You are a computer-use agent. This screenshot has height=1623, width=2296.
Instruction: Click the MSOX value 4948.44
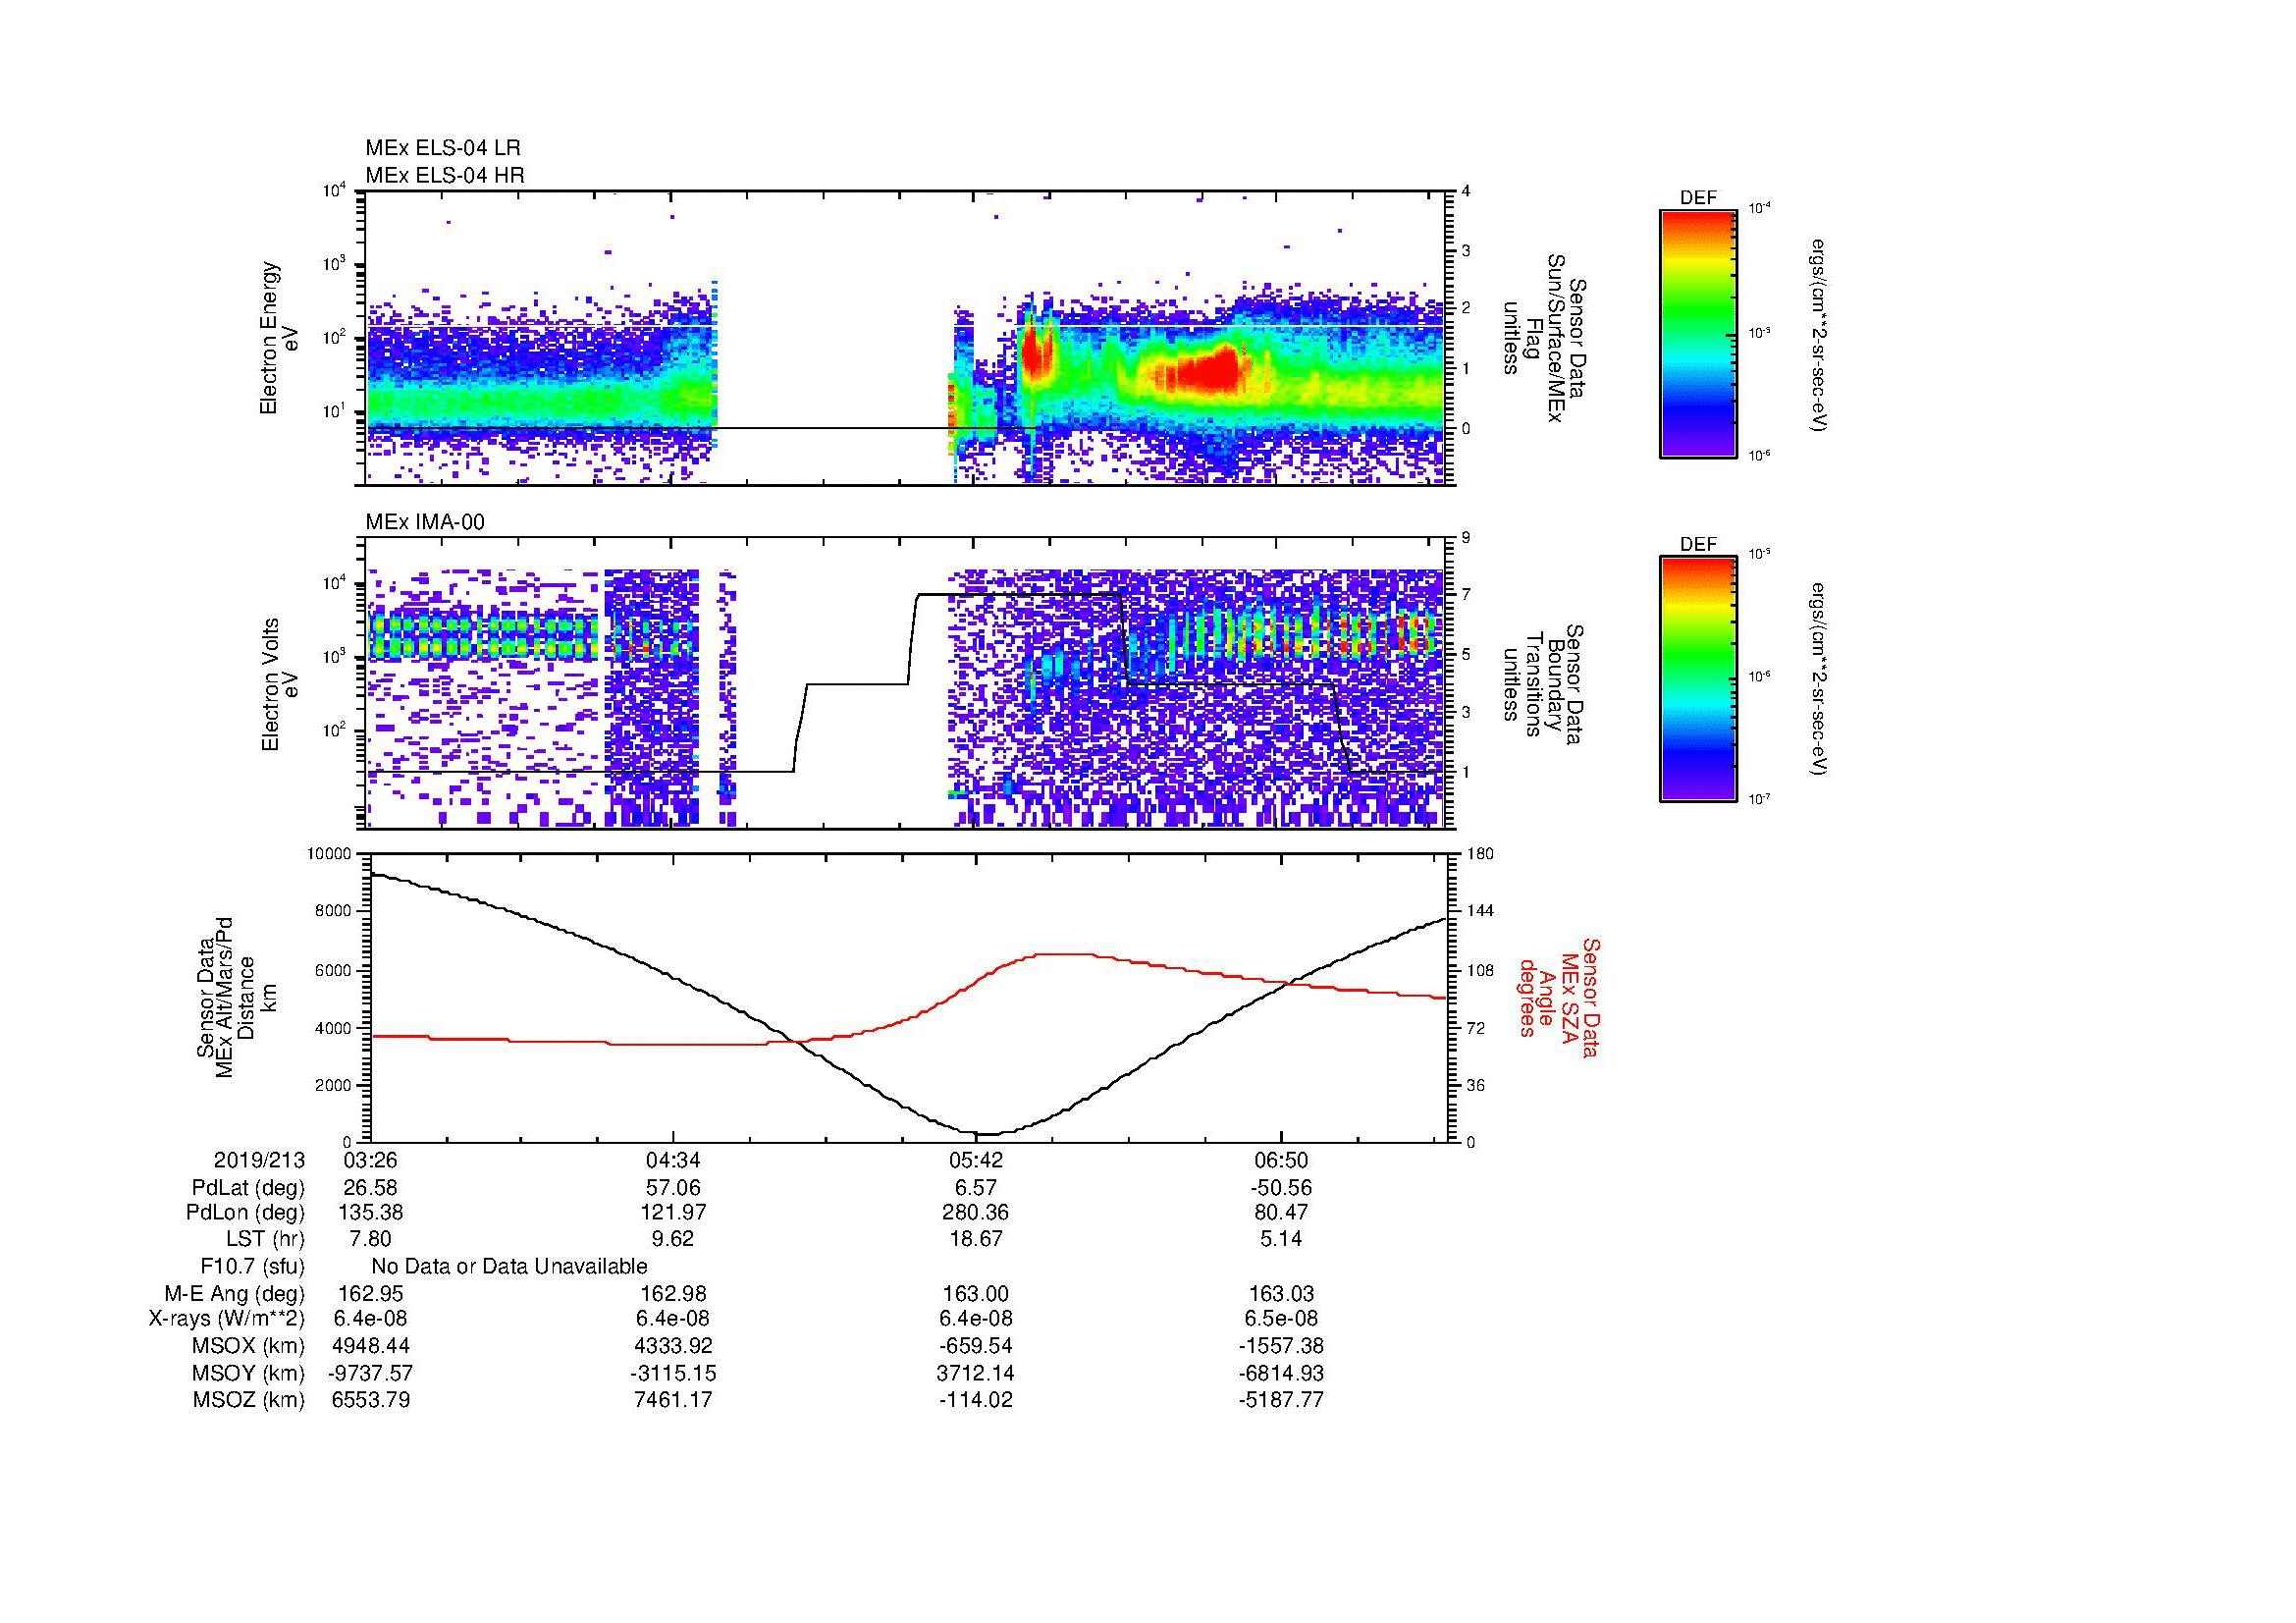point(371,1347)
